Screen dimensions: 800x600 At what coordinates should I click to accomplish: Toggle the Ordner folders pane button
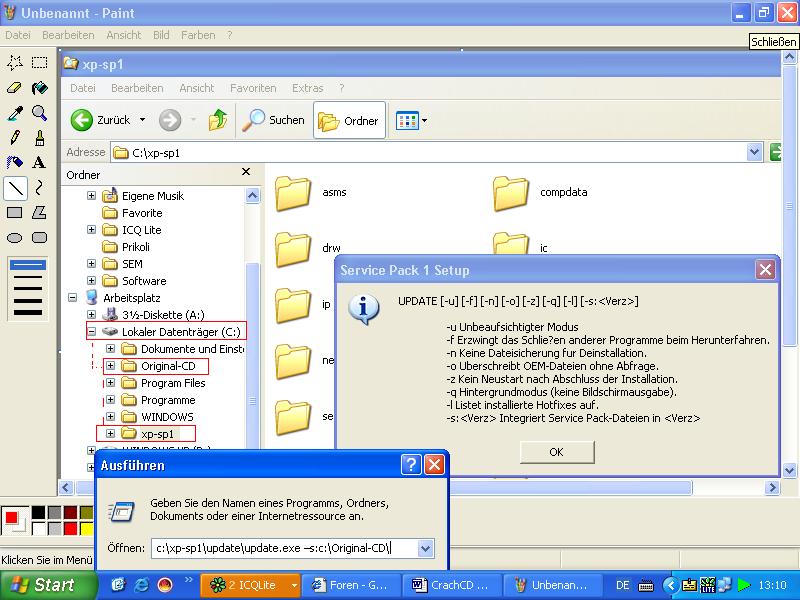(349, 120)
